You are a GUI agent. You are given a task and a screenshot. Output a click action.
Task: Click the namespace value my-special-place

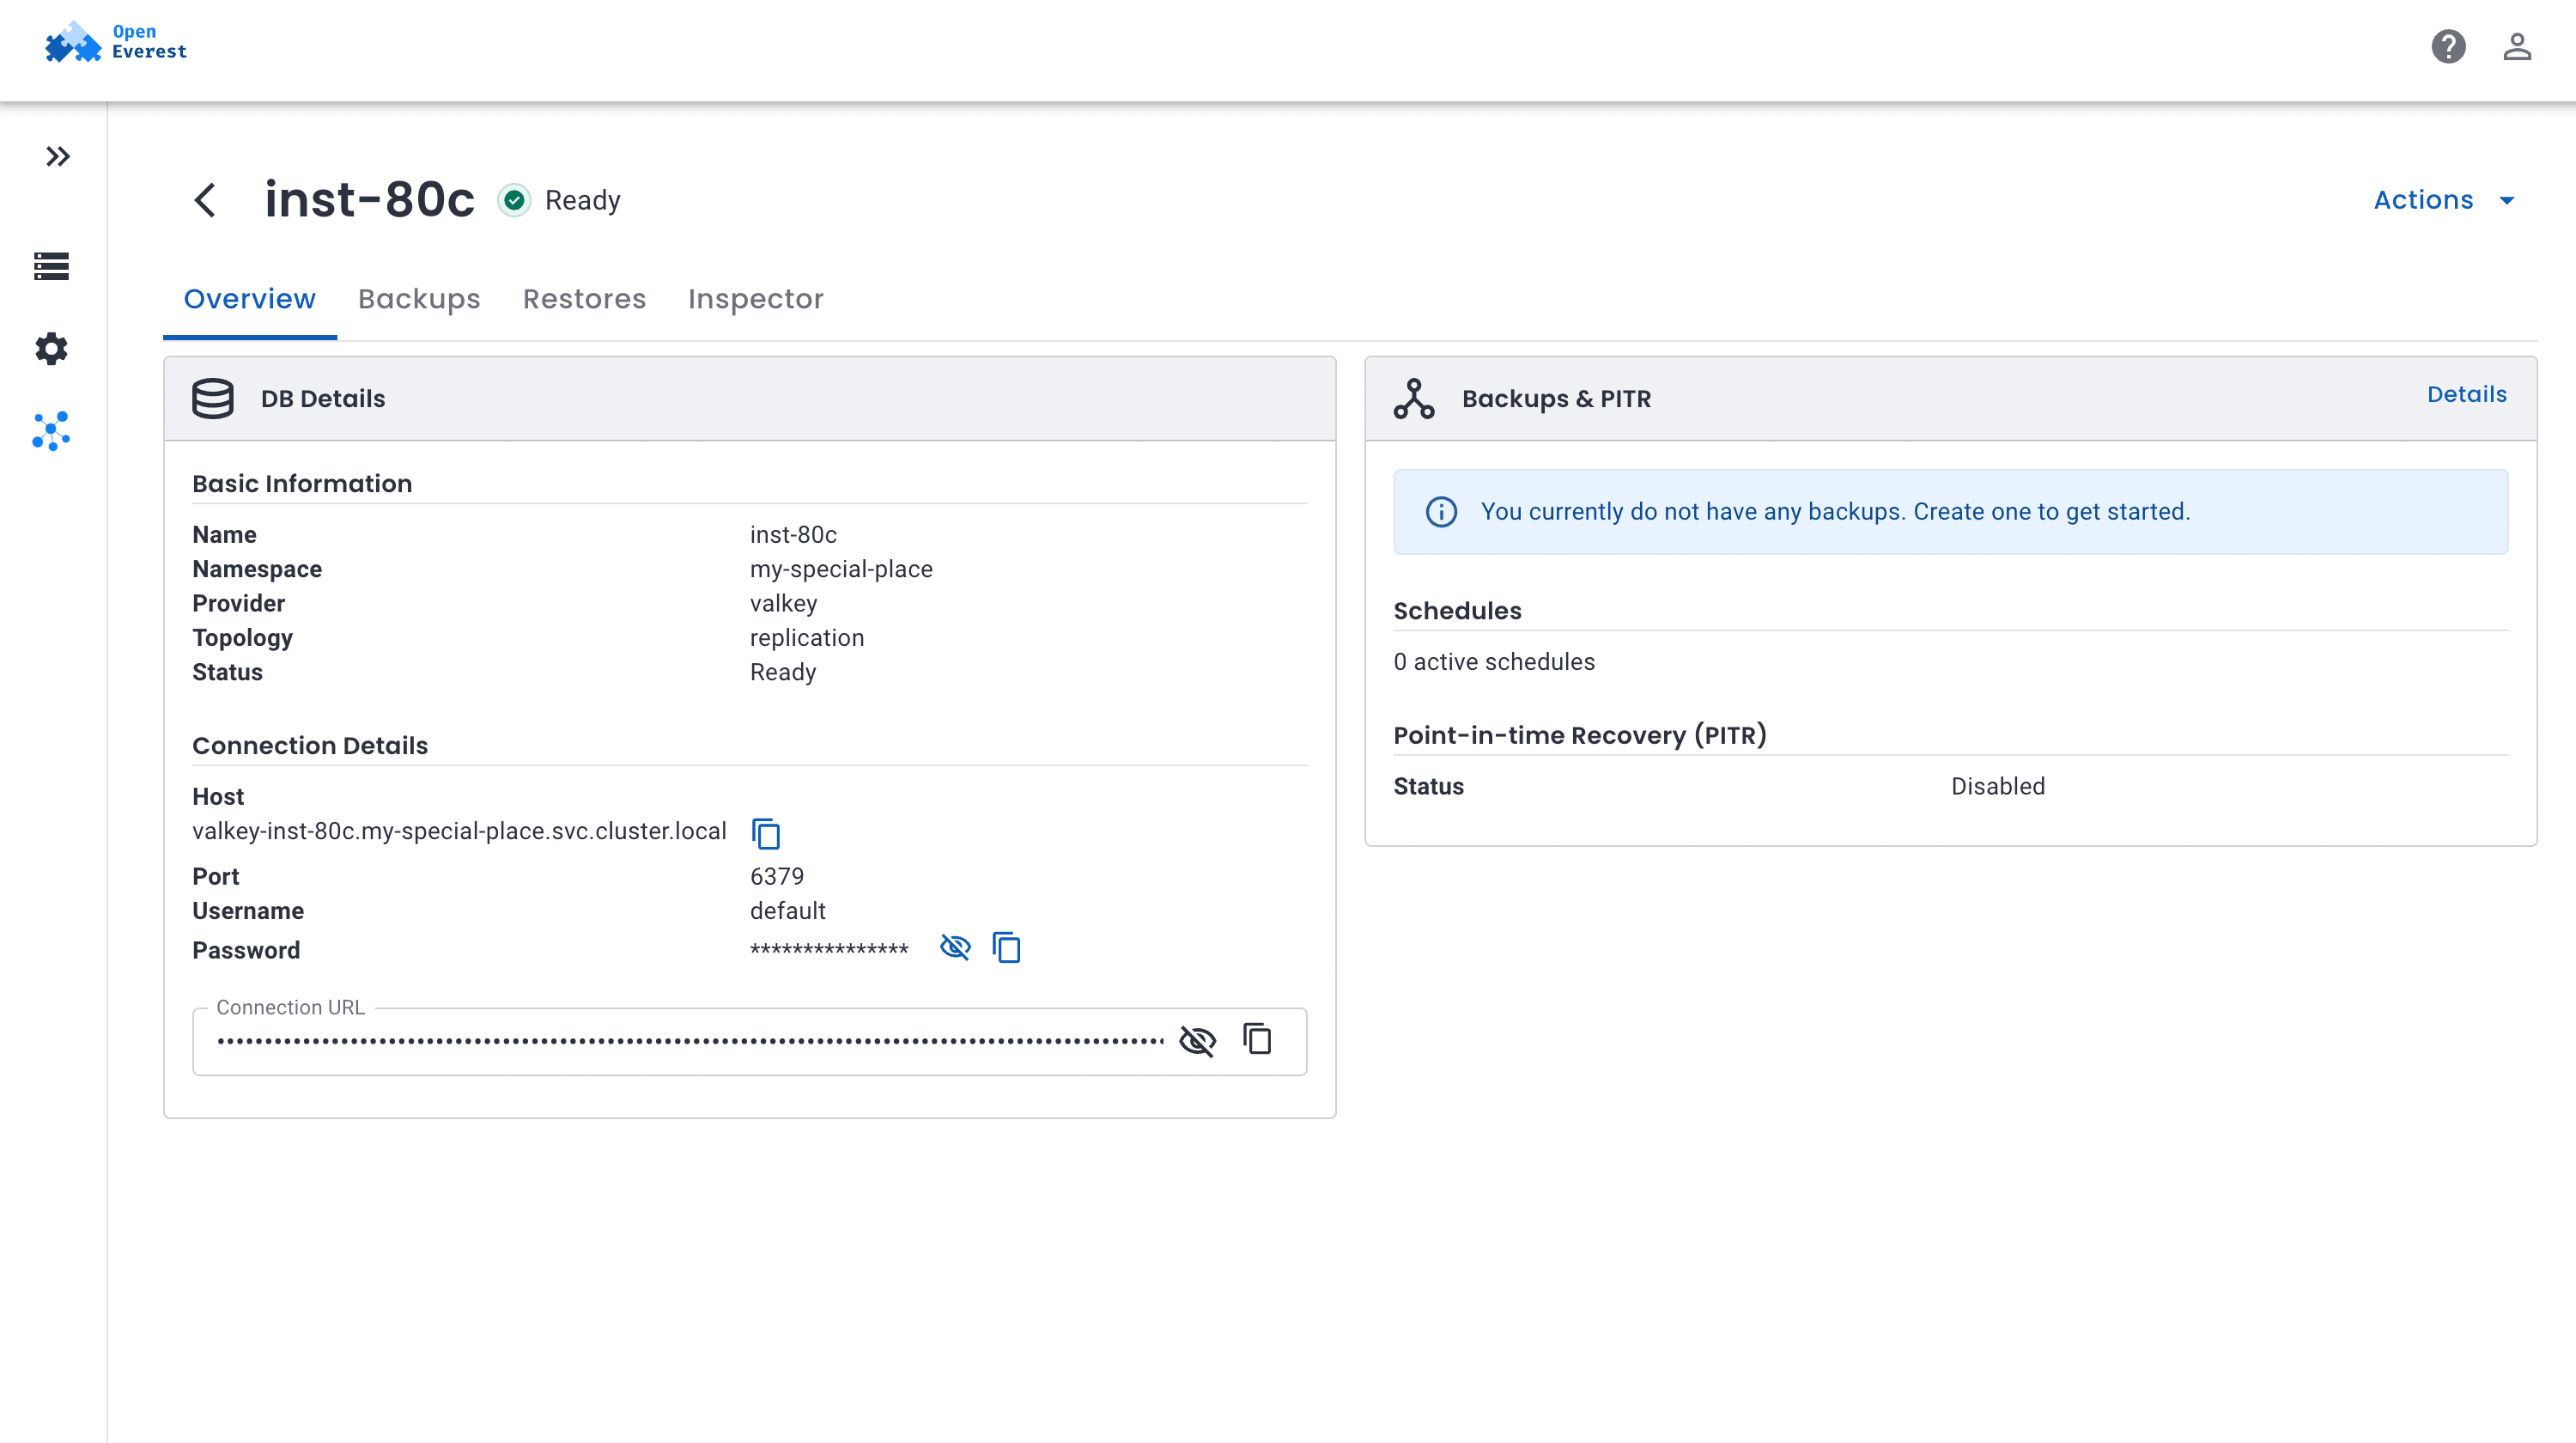click(841, 570)
